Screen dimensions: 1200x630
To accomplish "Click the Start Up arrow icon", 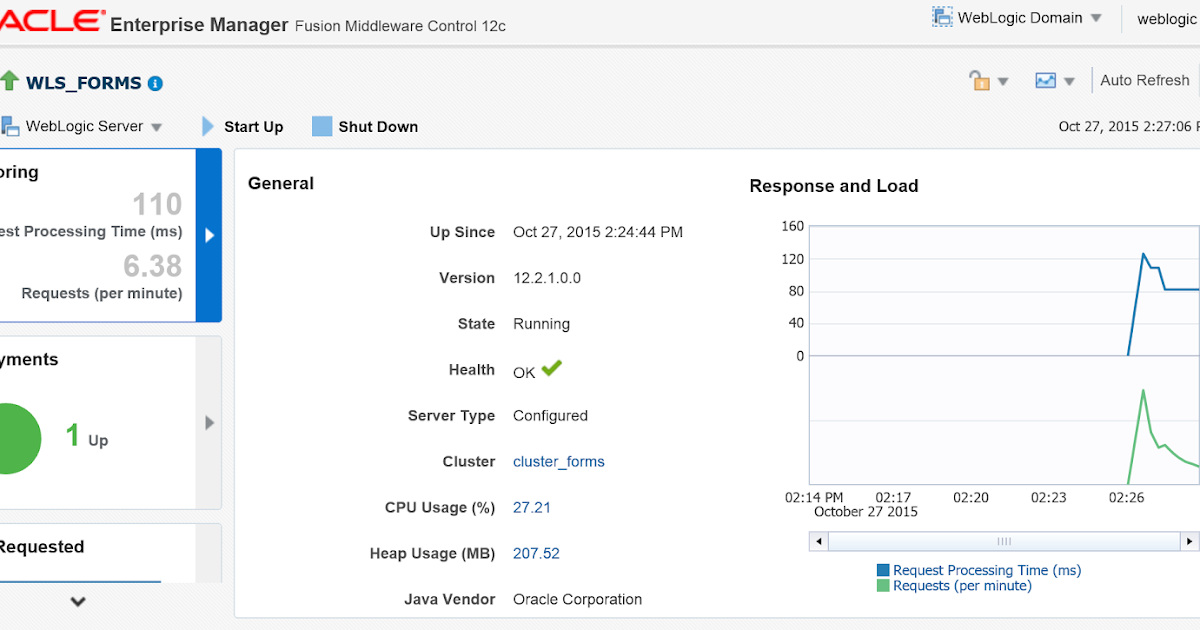I will click(x=207, y=126).
